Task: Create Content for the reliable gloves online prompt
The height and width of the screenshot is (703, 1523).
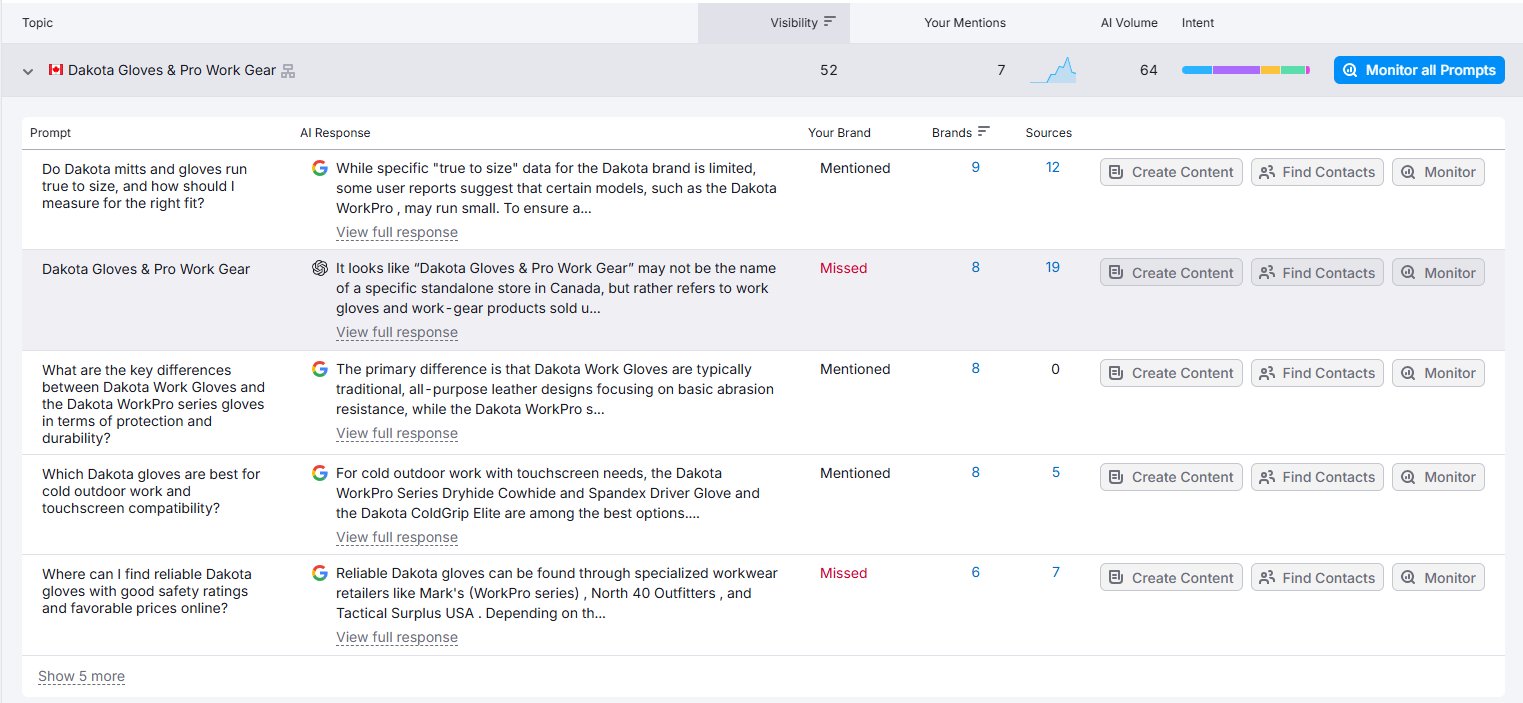Action: pos(1171,578)
